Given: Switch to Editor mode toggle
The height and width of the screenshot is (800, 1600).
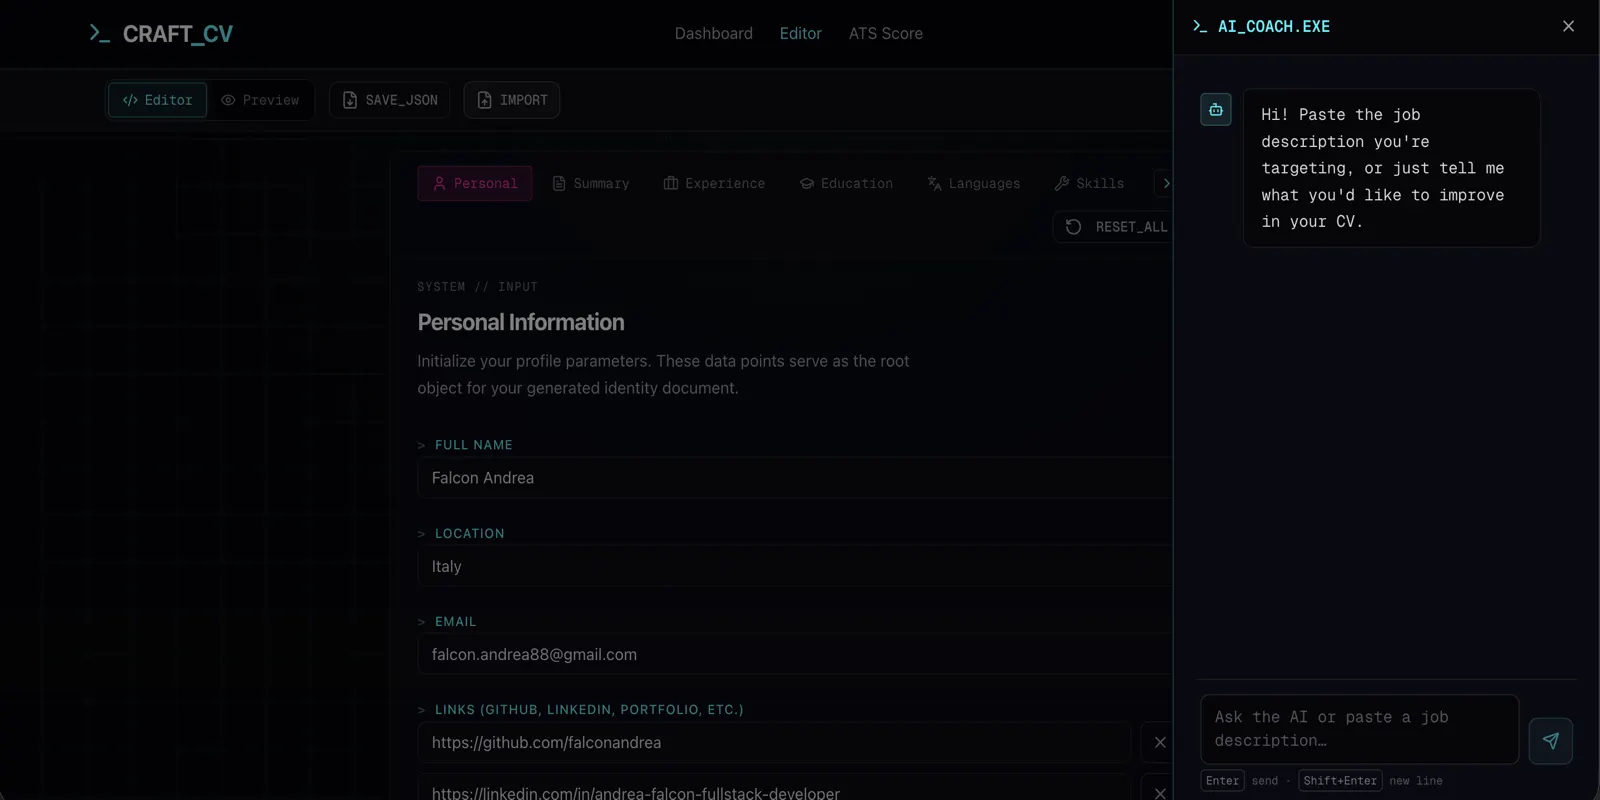Looking at the screenshot, I should click(x=158, y=100).
